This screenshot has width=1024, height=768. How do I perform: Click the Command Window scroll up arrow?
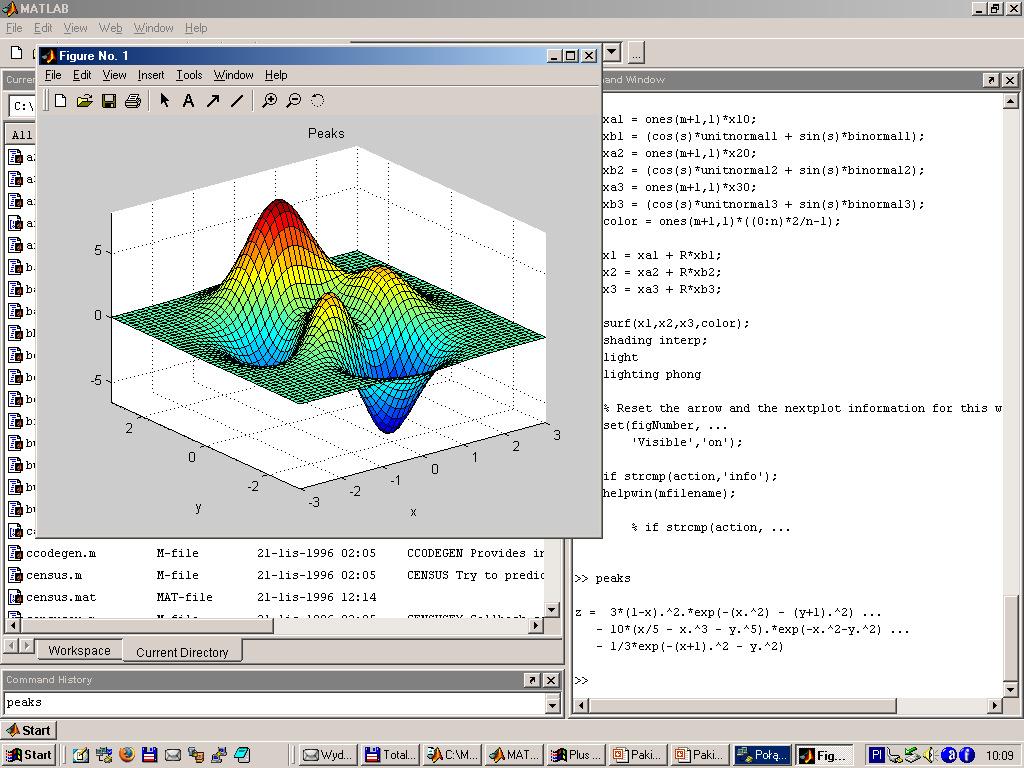tap(1010, 101)
